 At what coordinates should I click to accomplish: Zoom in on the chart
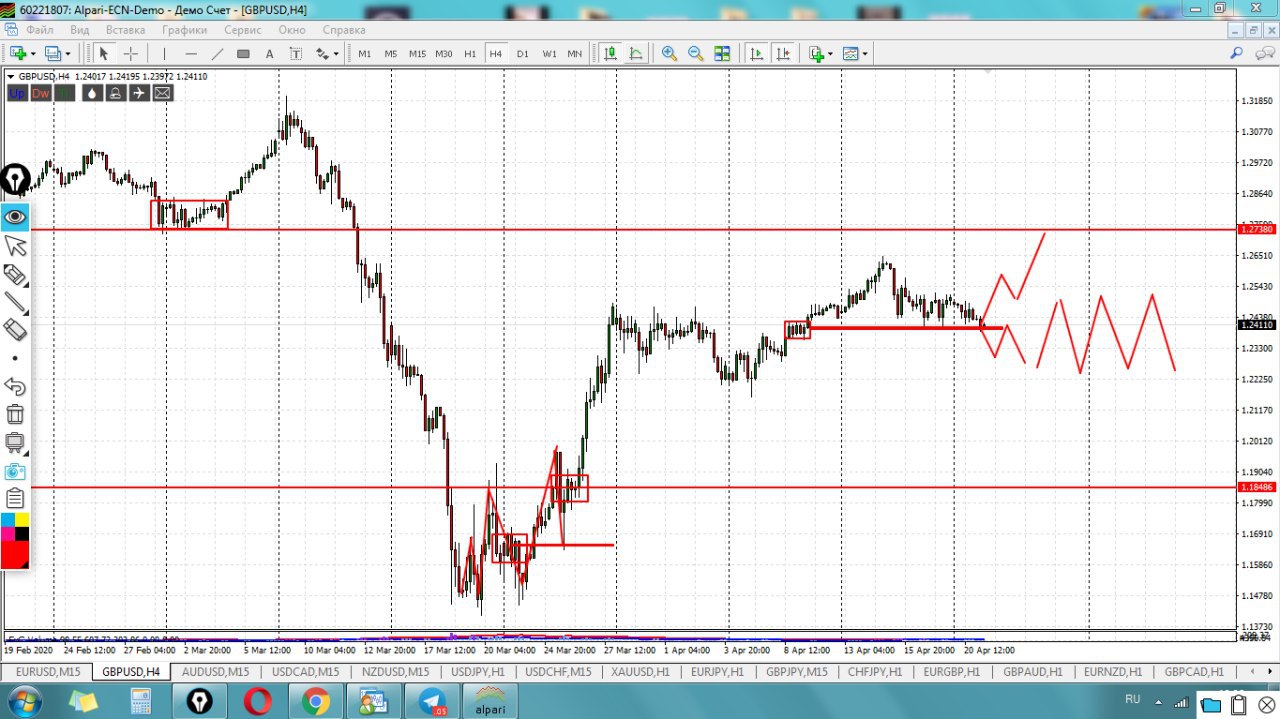coord(669,54)
